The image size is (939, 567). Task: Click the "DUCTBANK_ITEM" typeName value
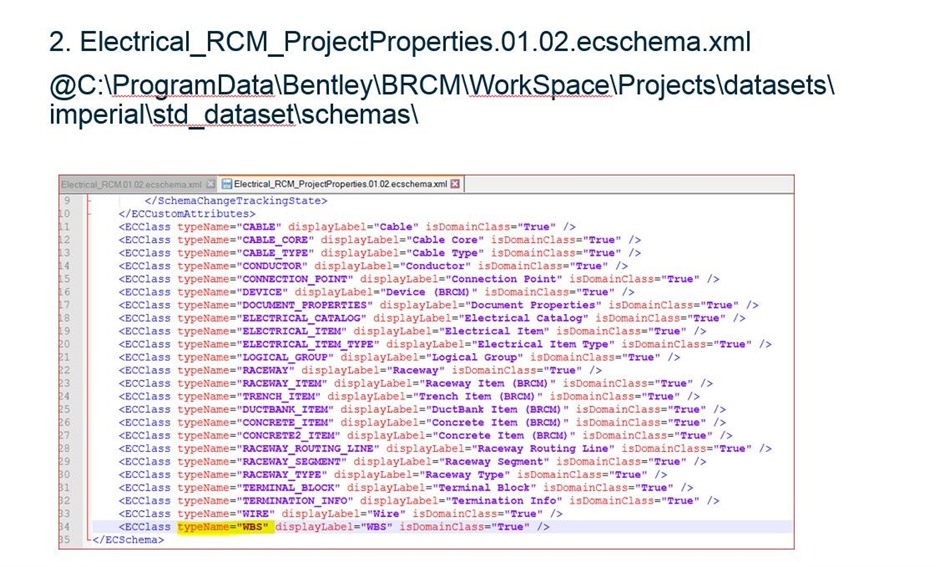pyautogui.click(x=285, y=410)
